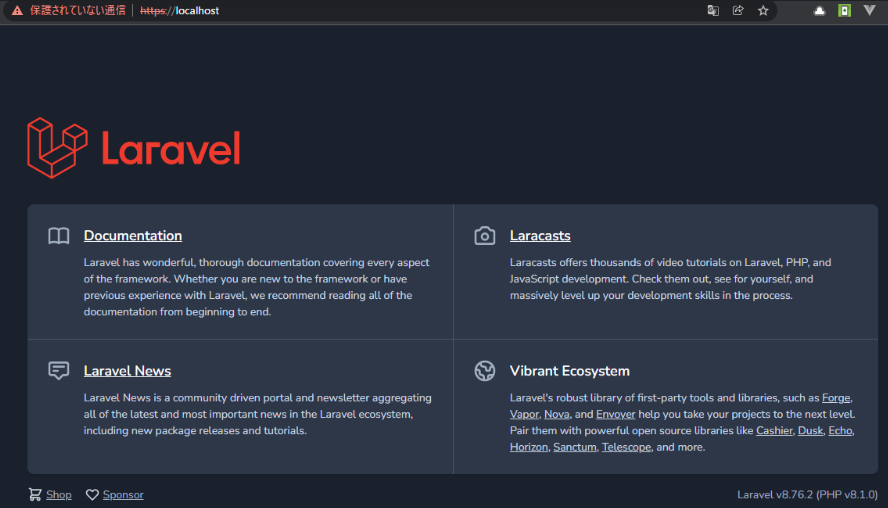This screenshot has width=888, height=508.
Task: Follow the Forge link
Action: pos(836,398)
